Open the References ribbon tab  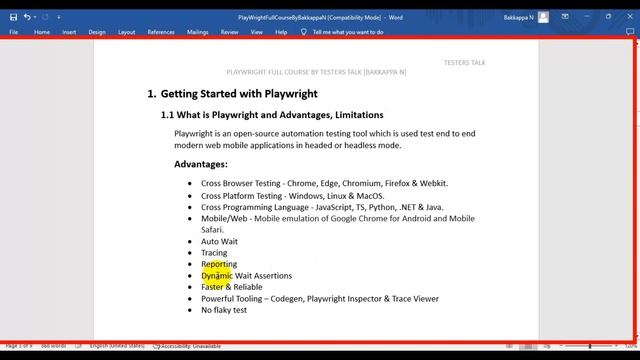pos(161,32)
